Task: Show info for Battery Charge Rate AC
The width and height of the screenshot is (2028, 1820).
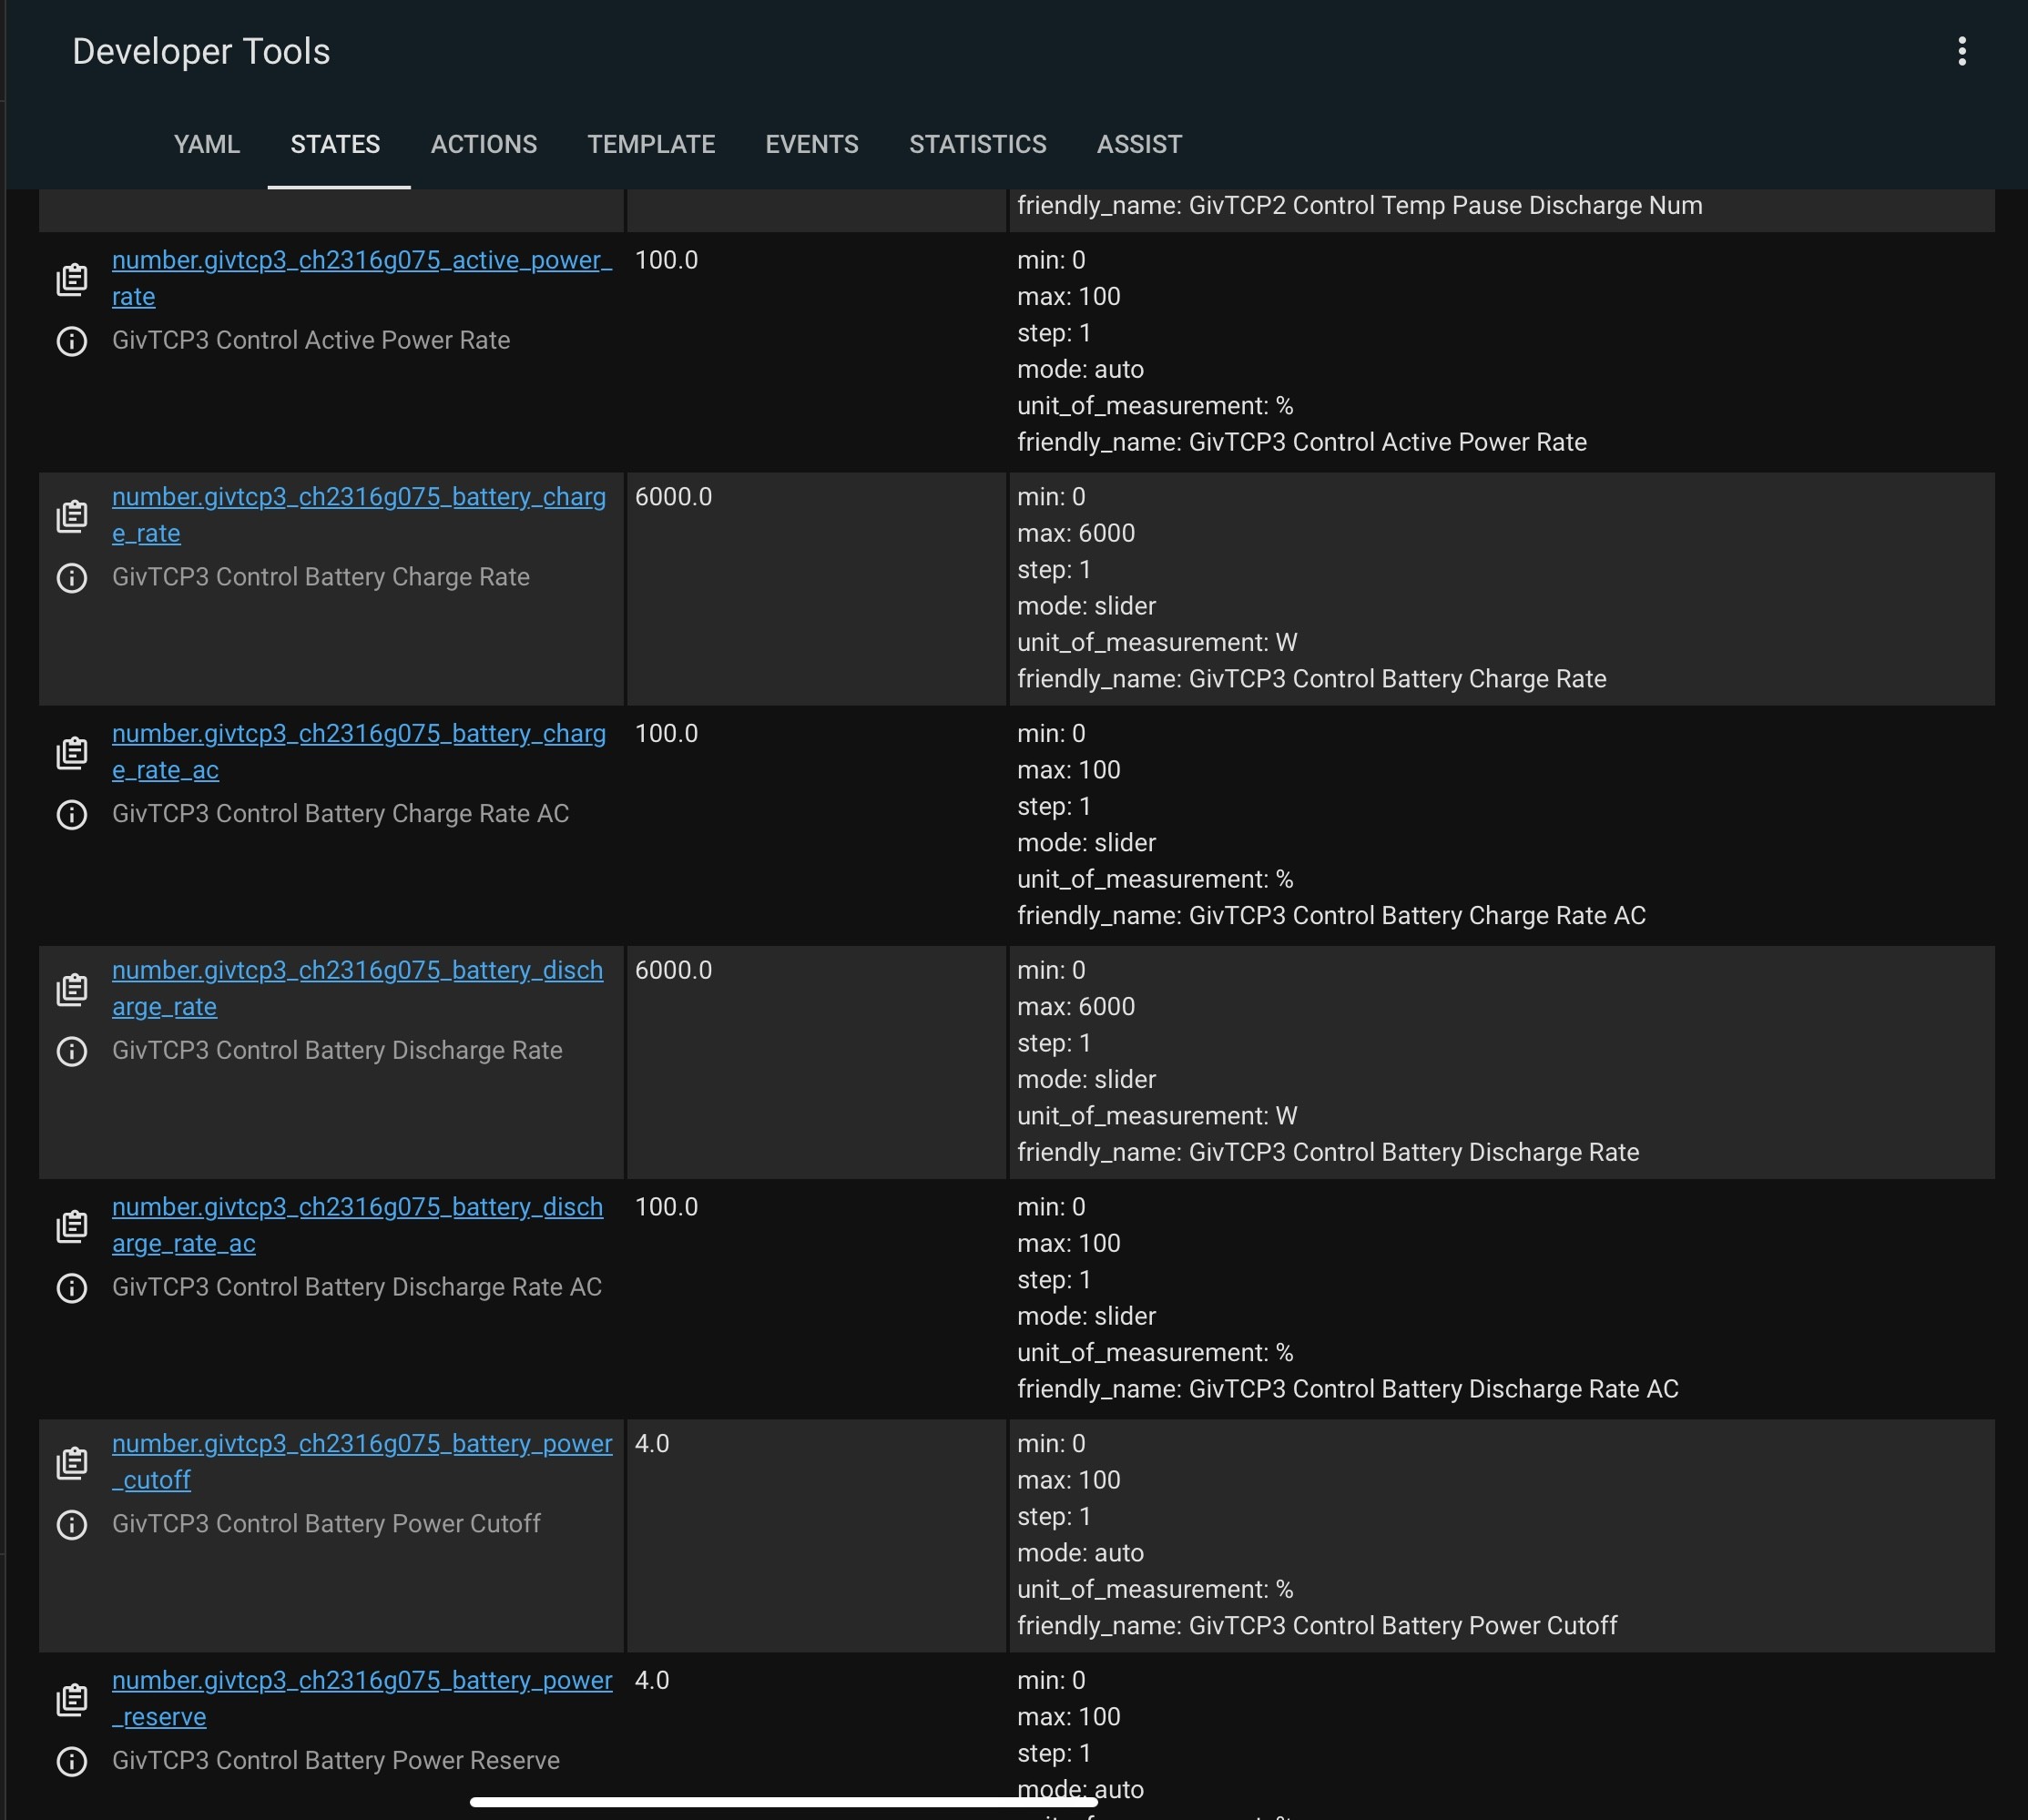Action: (72, 815)
